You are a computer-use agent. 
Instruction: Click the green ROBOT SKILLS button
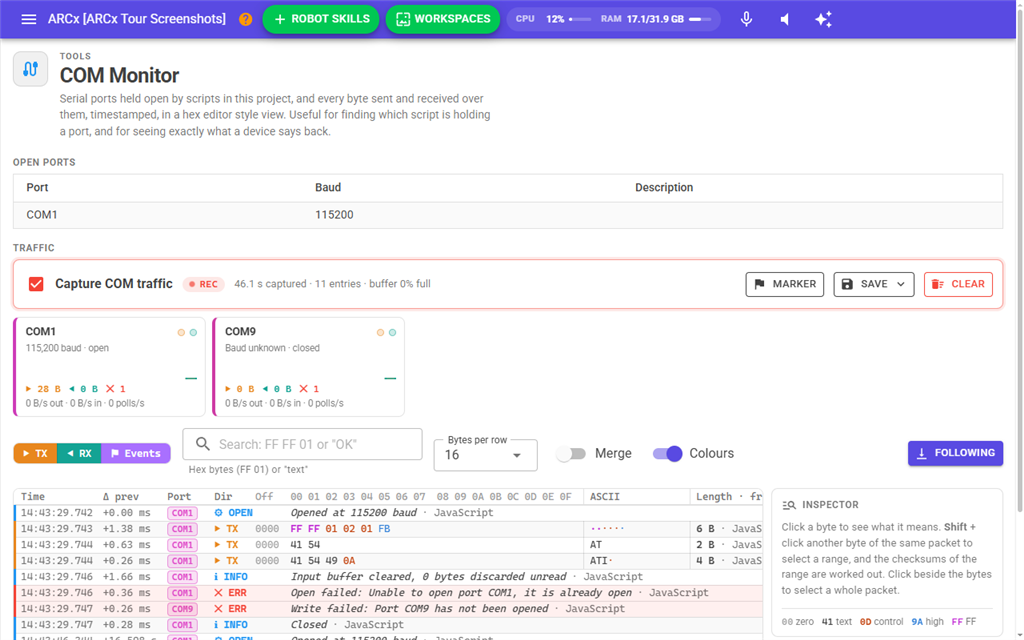[321, 19]
